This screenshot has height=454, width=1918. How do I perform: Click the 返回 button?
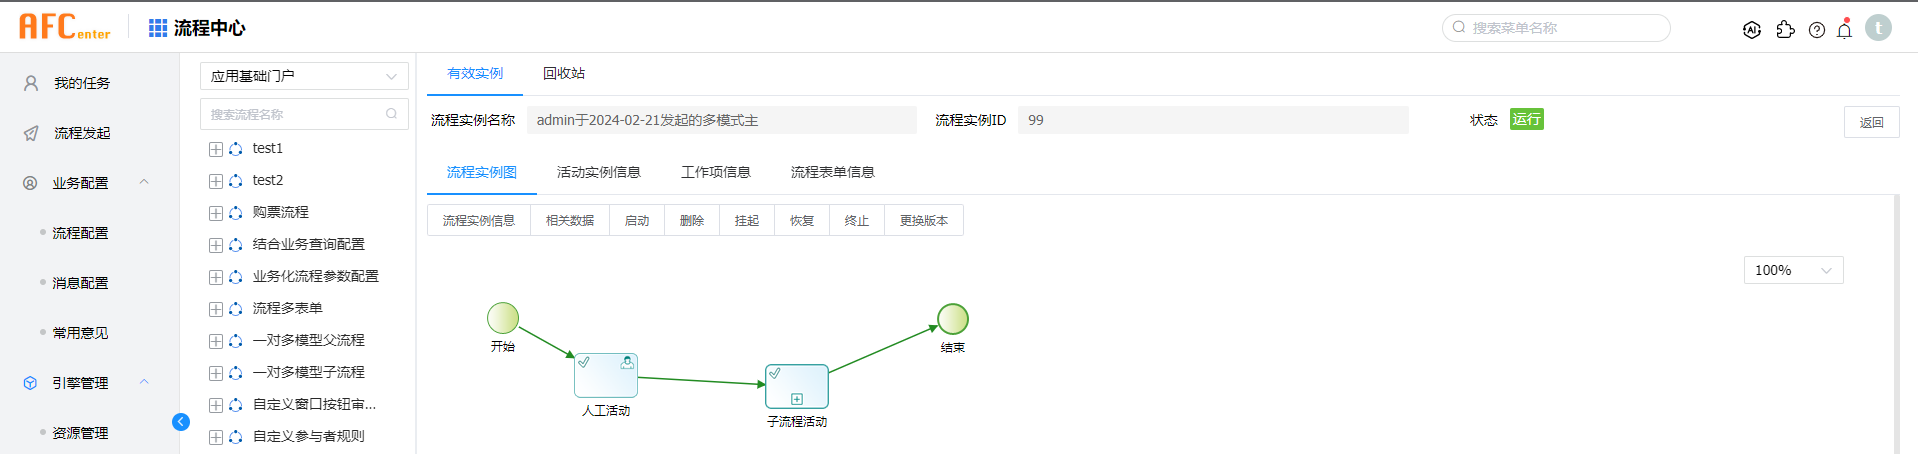tap(1871, 122)
